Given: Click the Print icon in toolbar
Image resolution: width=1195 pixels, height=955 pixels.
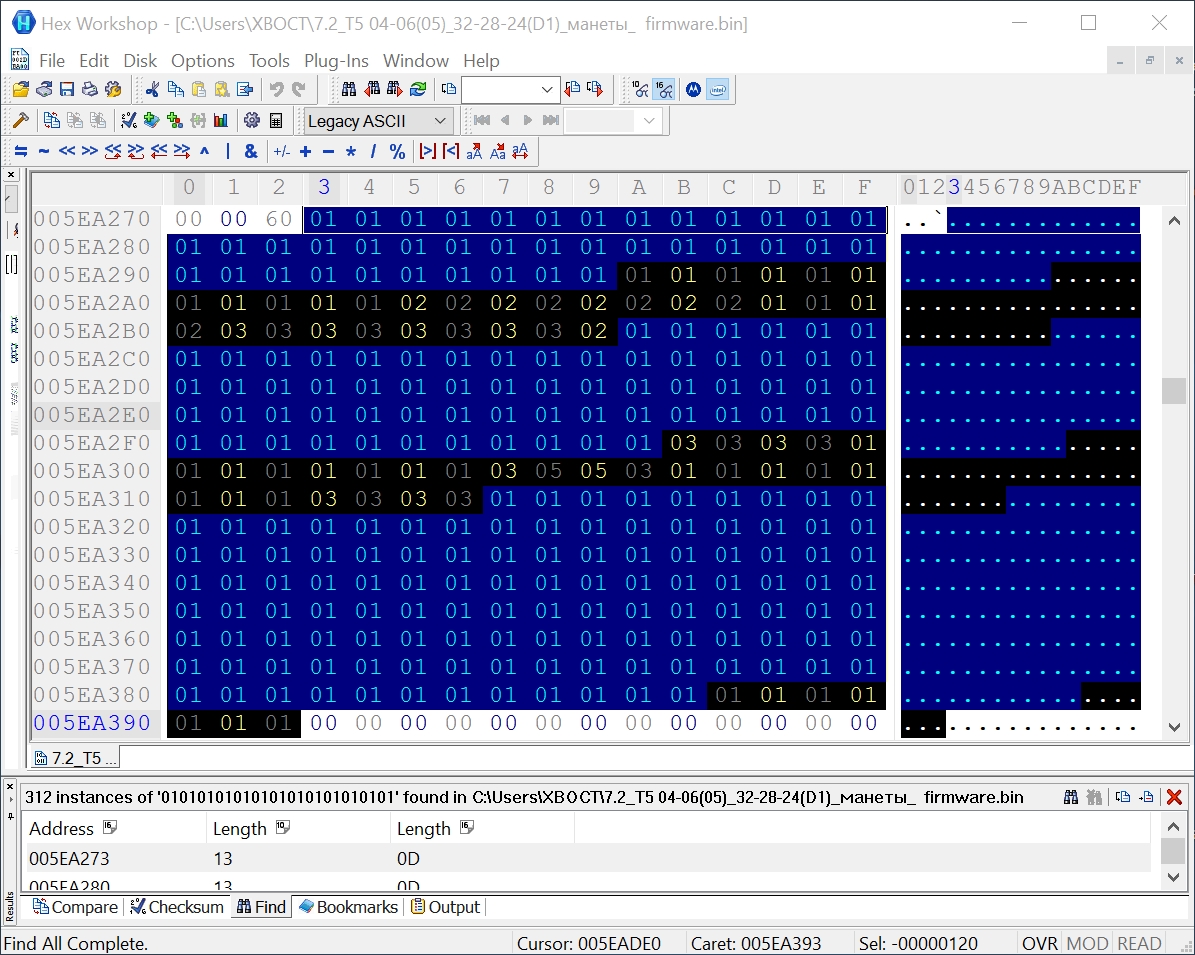Looking at the screenshot, I should pos(89,90).
